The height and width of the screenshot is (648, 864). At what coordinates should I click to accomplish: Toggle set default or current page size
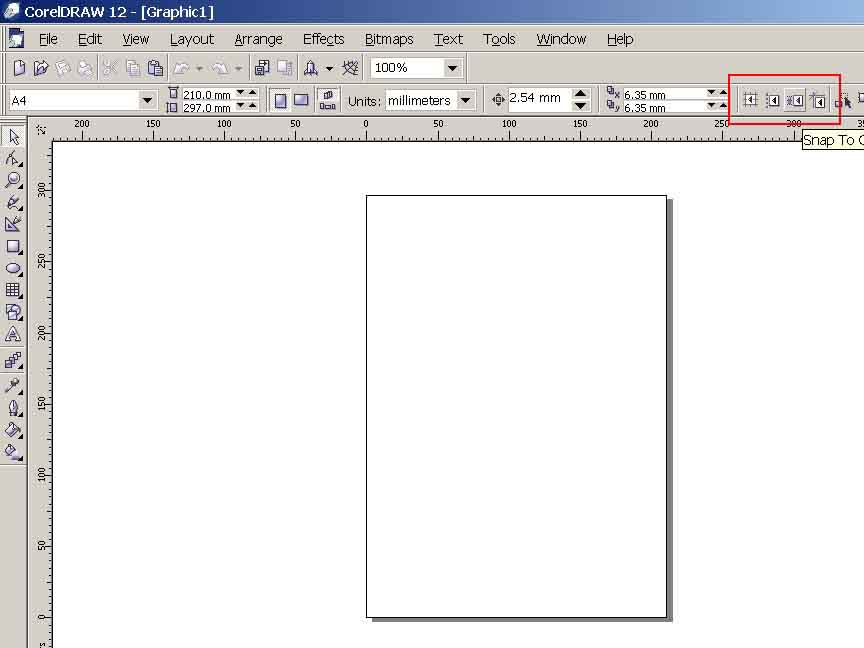pyautogui.click(x=328, y=100)
